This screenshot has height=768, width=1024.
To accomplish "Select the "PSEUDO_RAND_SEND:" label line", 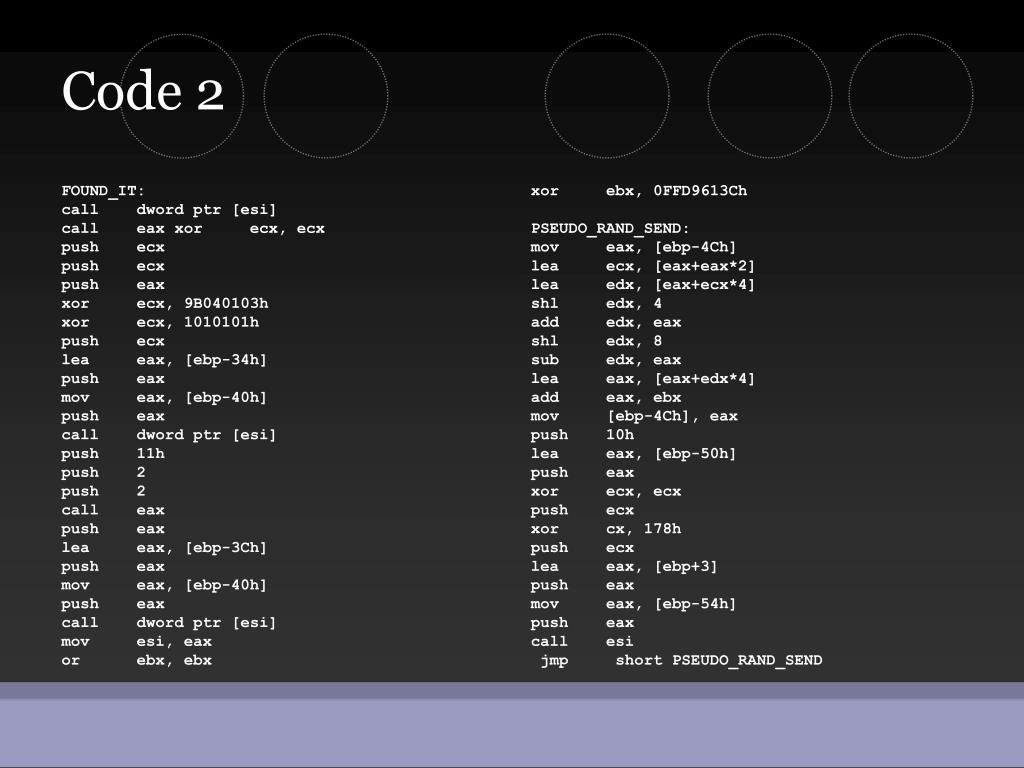I will tap(610, 229).
